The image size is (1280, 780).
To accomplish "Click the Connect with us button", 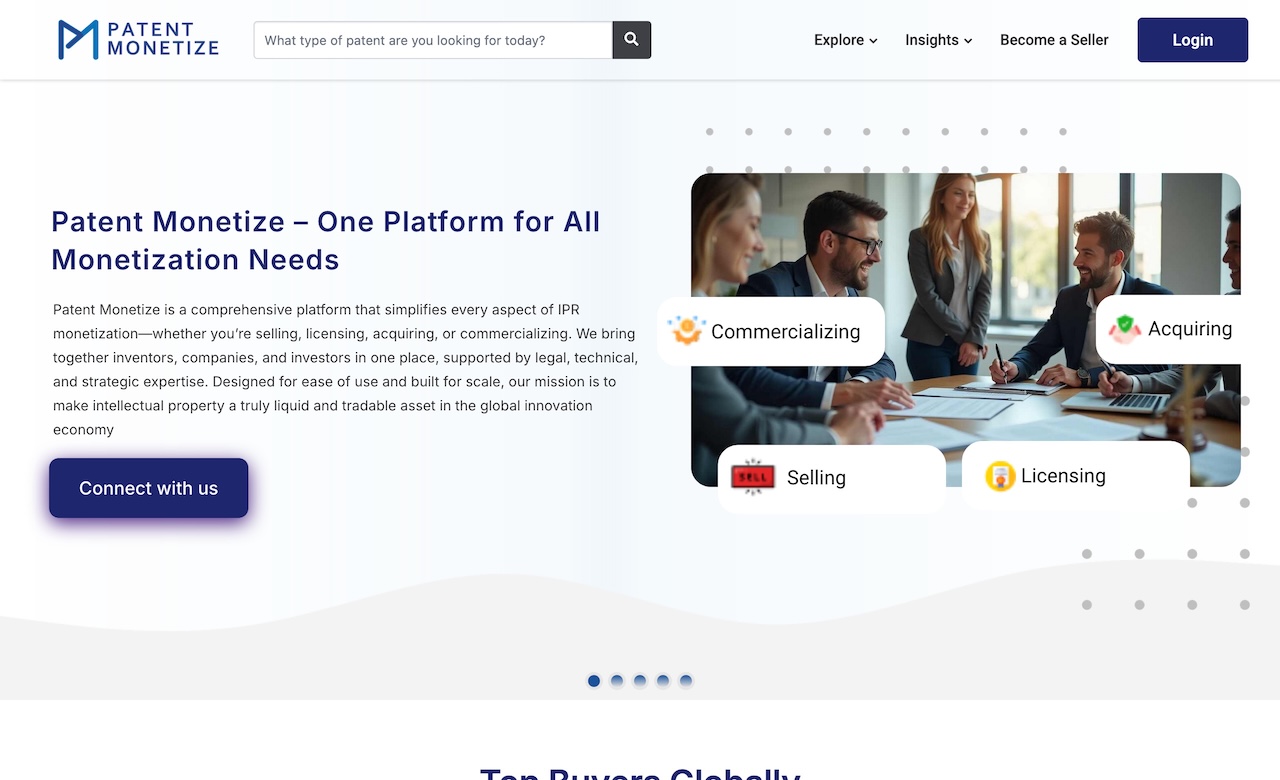I will pyautogui.click(x=148, y=488).
